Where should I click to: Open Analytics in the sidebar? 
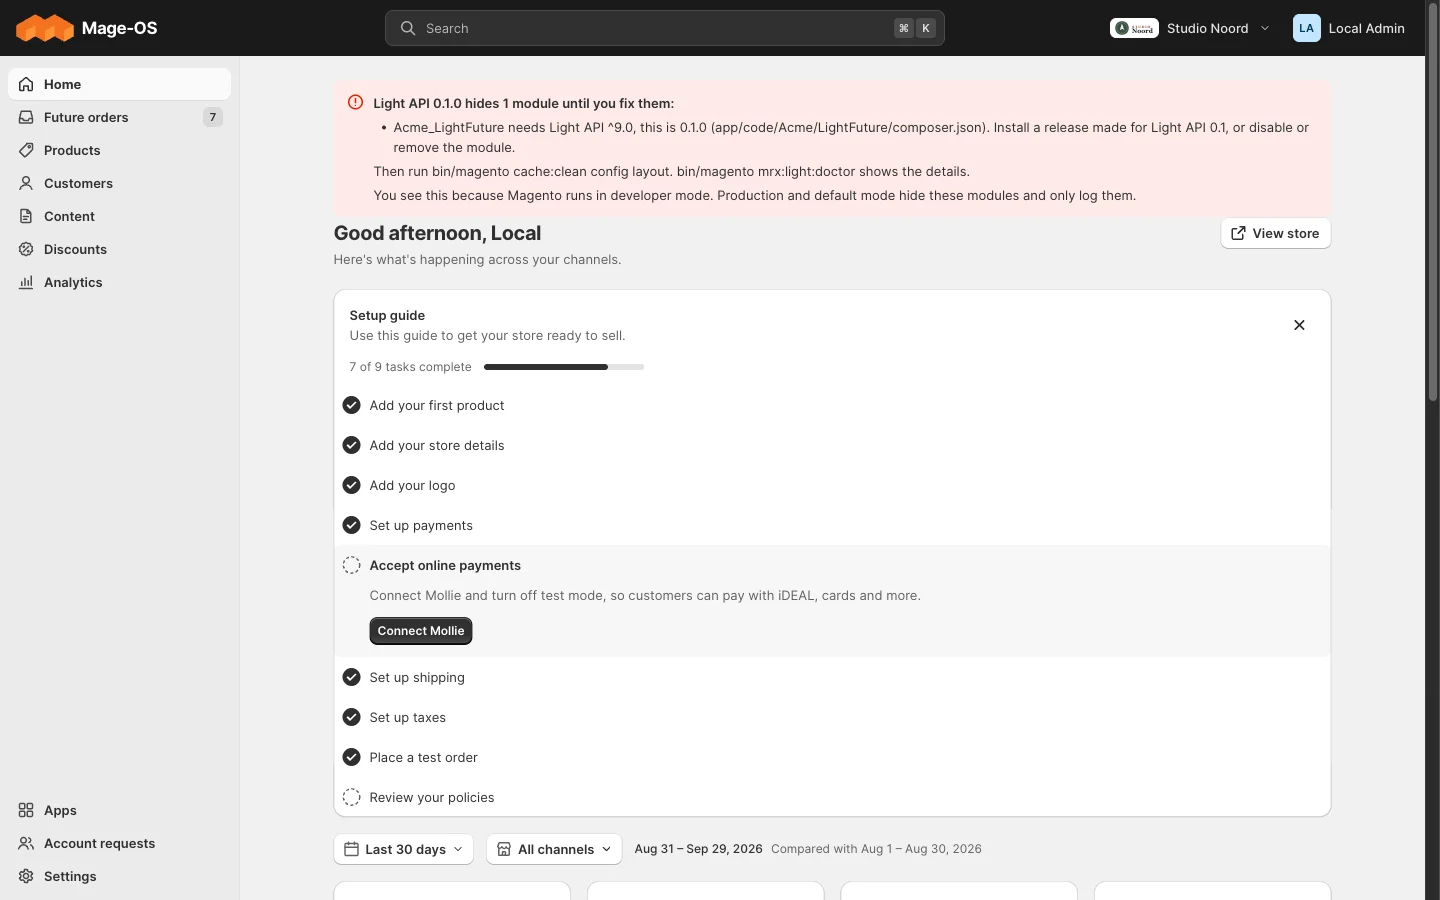point(119,282)
